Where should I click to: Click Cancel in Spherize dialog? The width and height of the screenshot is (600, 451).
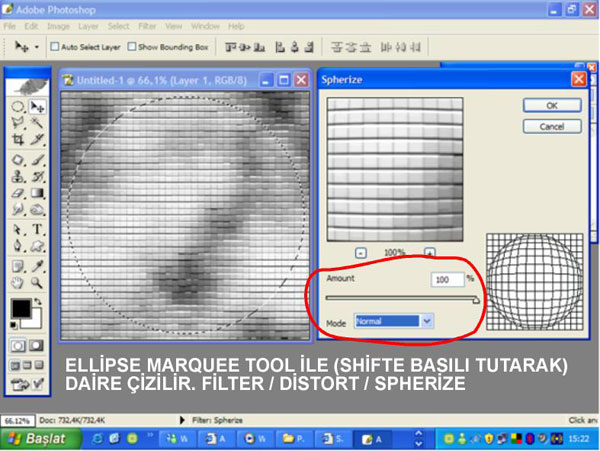point(552,127)
